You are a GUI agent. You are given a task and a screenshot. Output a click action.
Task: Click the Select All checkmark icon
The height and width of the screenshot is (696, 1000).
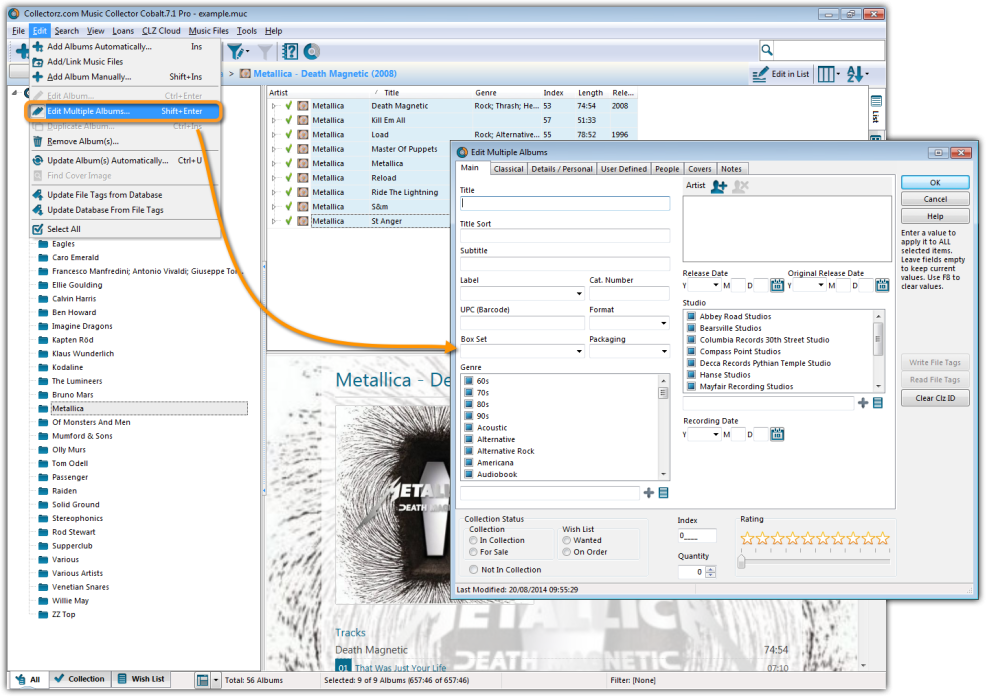click(38, 229)
